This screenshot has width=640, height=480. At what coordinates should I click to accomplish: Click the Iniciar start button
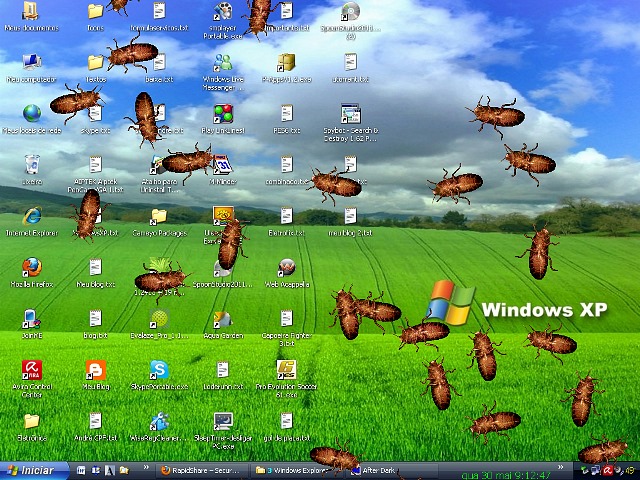click(33, 471)
